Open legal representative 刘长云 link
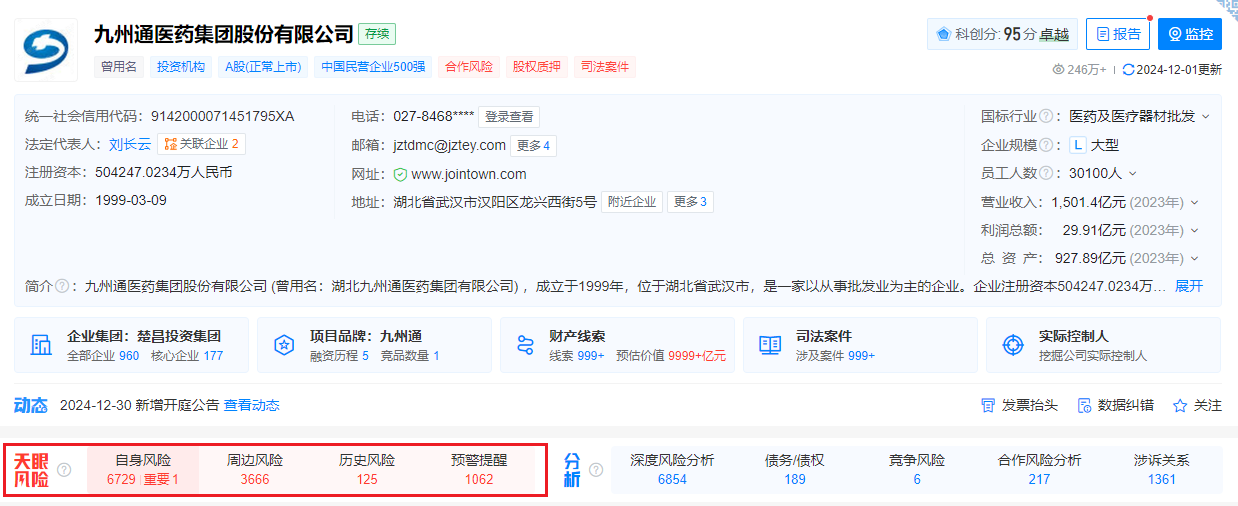This screenshot has width=1238, height=506. (130, 144)
